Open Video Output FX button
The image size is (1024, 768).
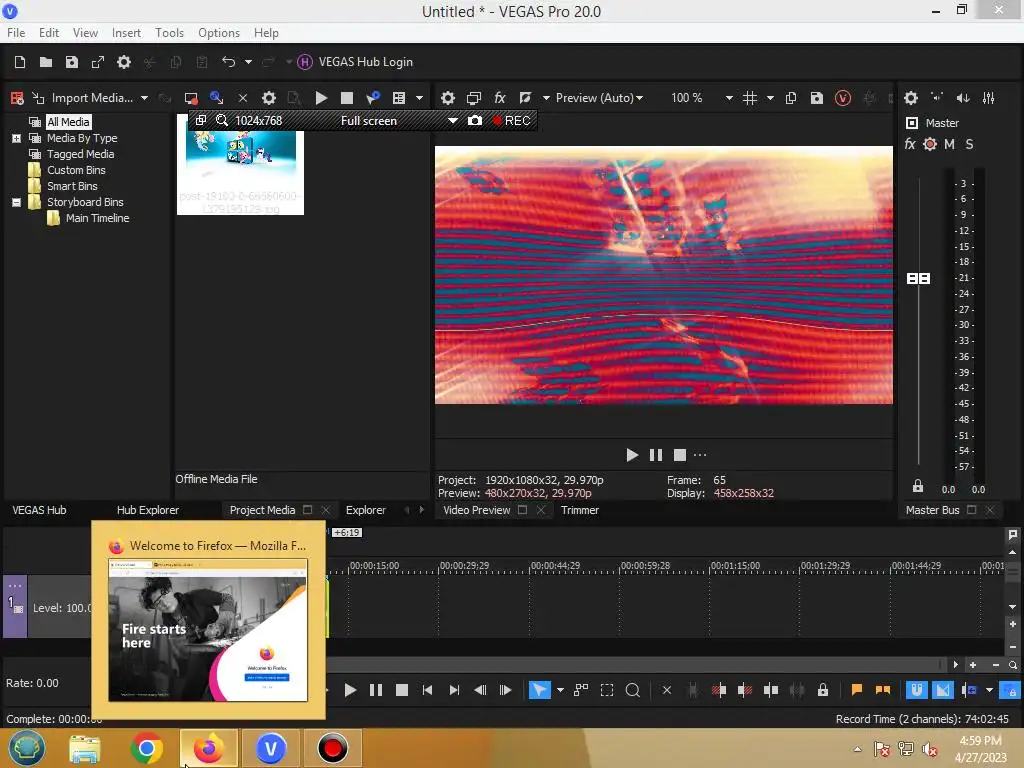[500, 98]
